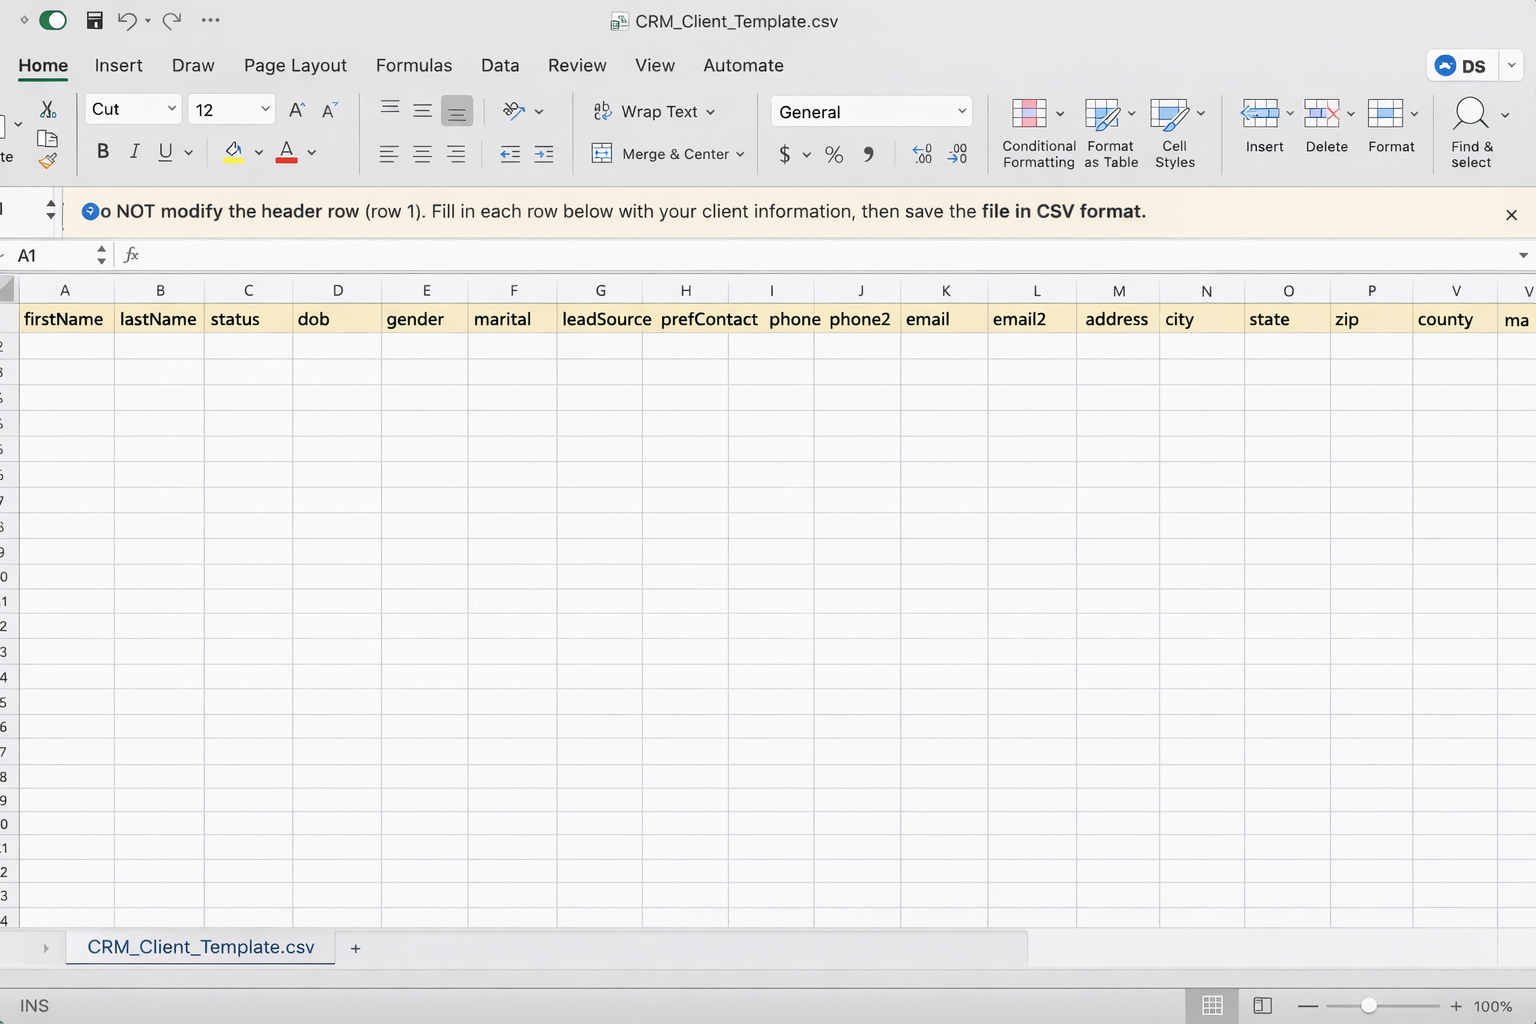Apply the accounting number format
The height and width of the screenshot is (1024, 1536).
[x=787, y=154]
